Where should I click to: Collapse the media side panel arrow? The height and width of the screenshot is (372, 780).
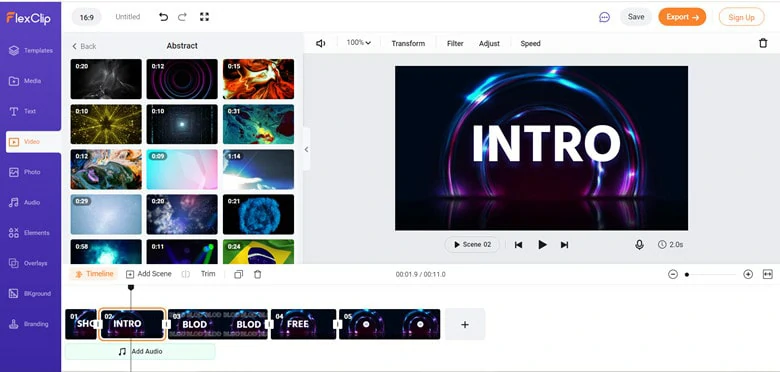click(306, 149)
